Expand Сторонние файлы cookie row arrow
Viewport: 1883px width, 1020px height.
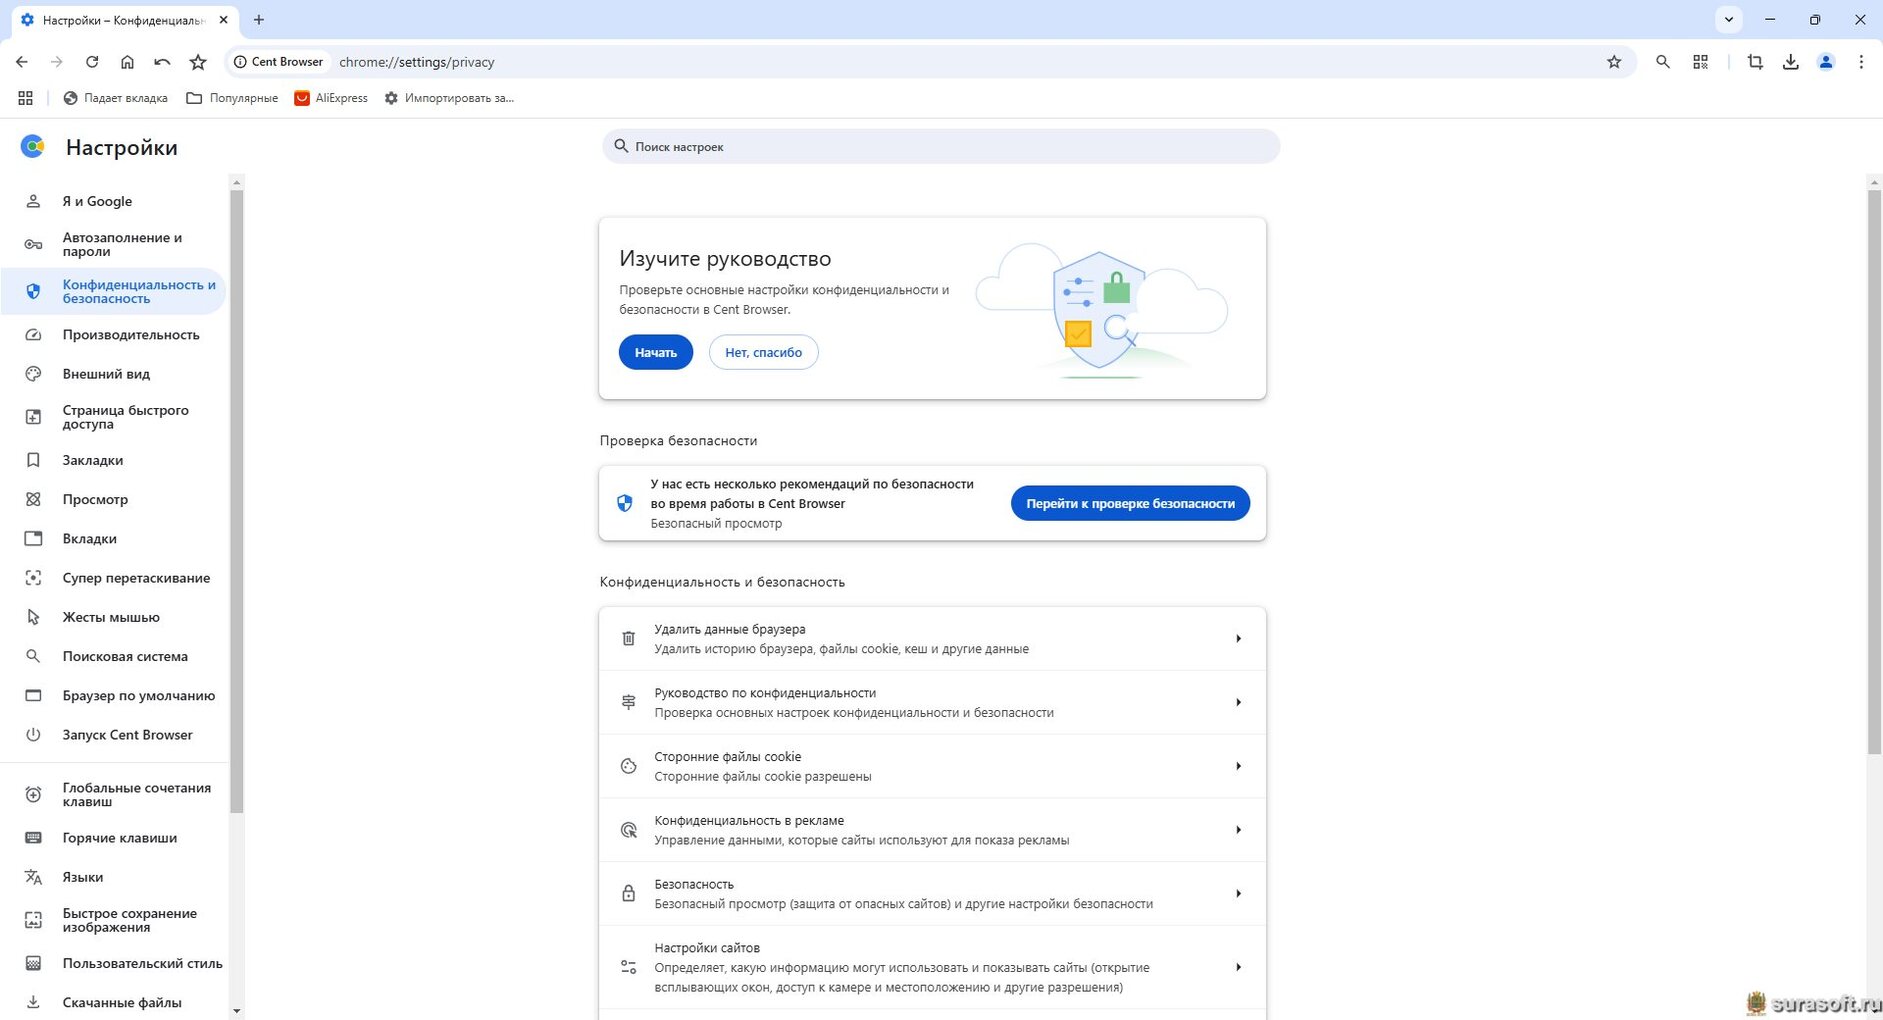click(1238, 766)
